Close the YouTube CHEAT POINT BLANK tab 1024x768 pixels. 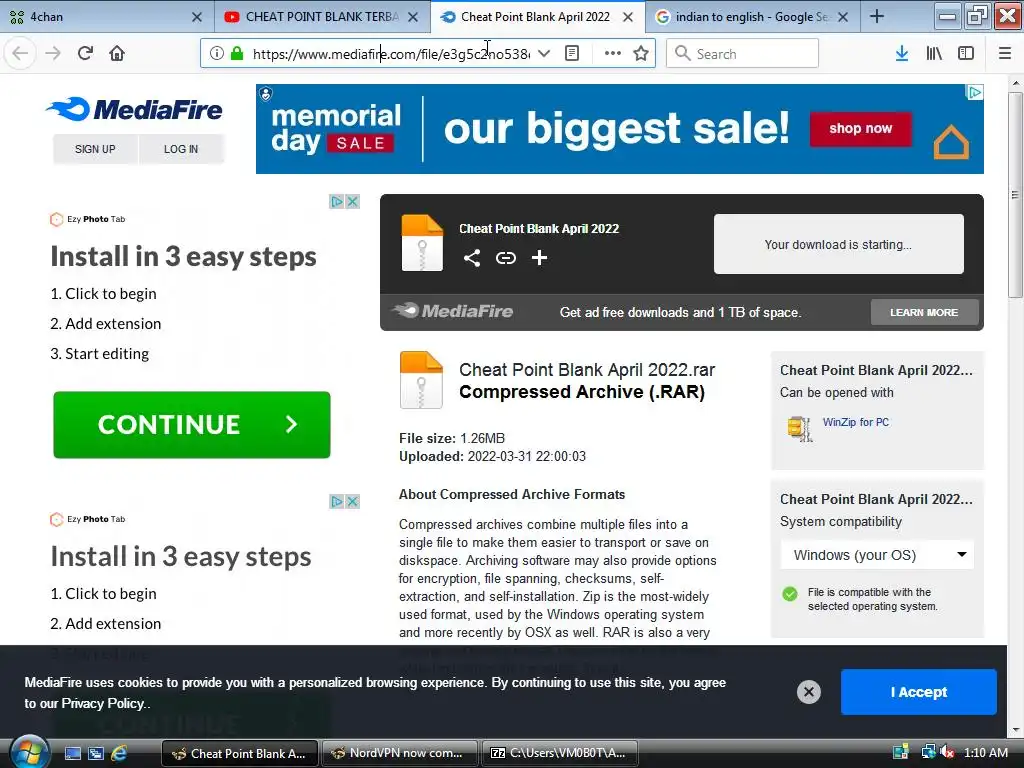[413, 17]
